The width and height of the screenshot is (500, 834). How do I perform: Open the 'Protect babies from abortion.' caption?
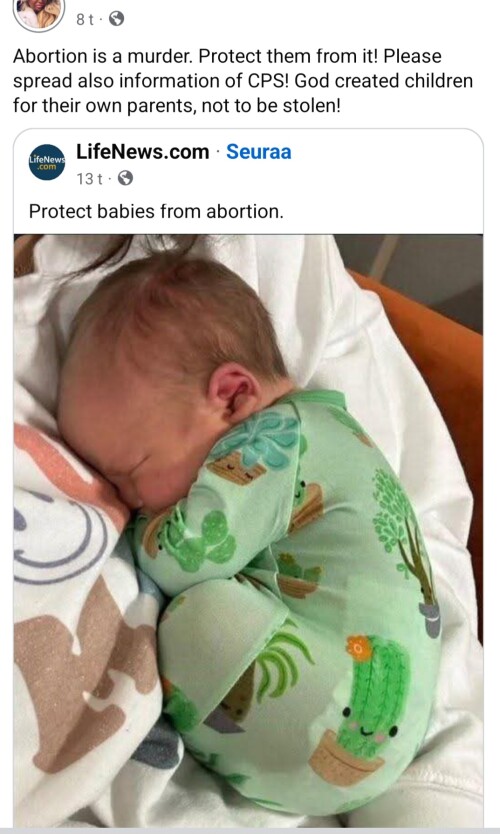156,212
